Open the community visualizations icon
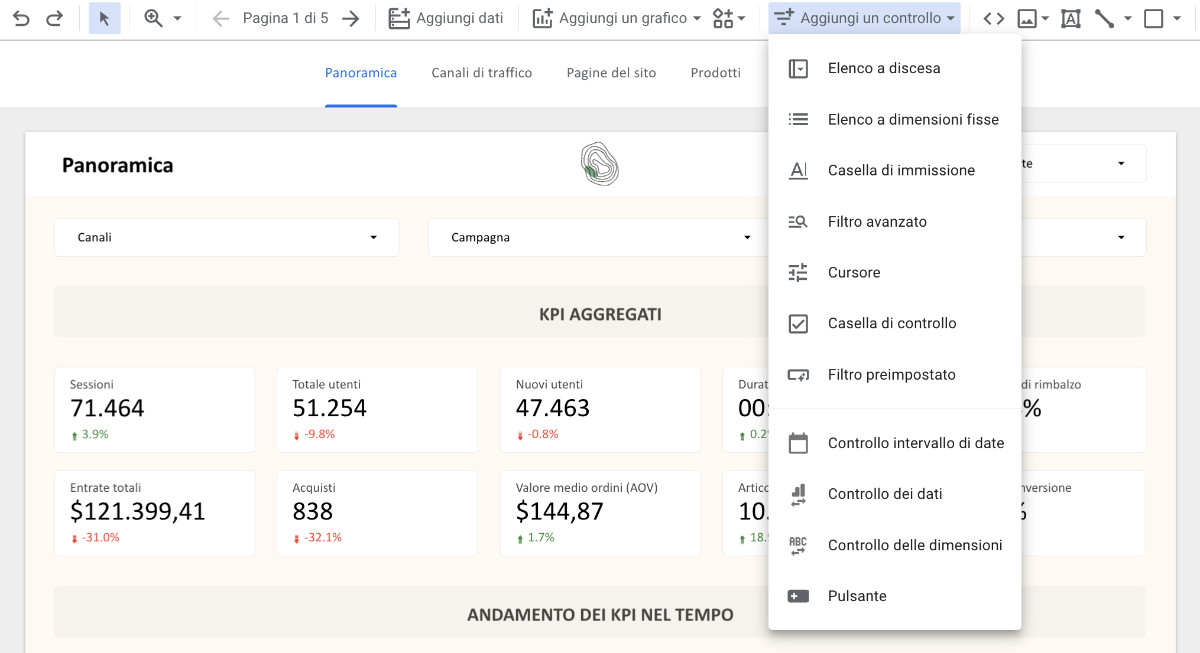 pyautogui.click(x=723, y=18)
